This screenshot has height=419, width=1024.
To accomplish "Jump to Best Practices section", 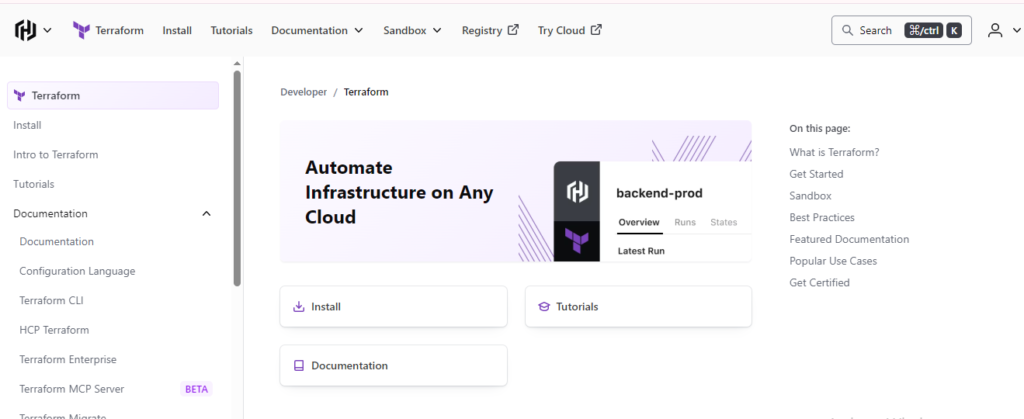I will tap(822, 217).
